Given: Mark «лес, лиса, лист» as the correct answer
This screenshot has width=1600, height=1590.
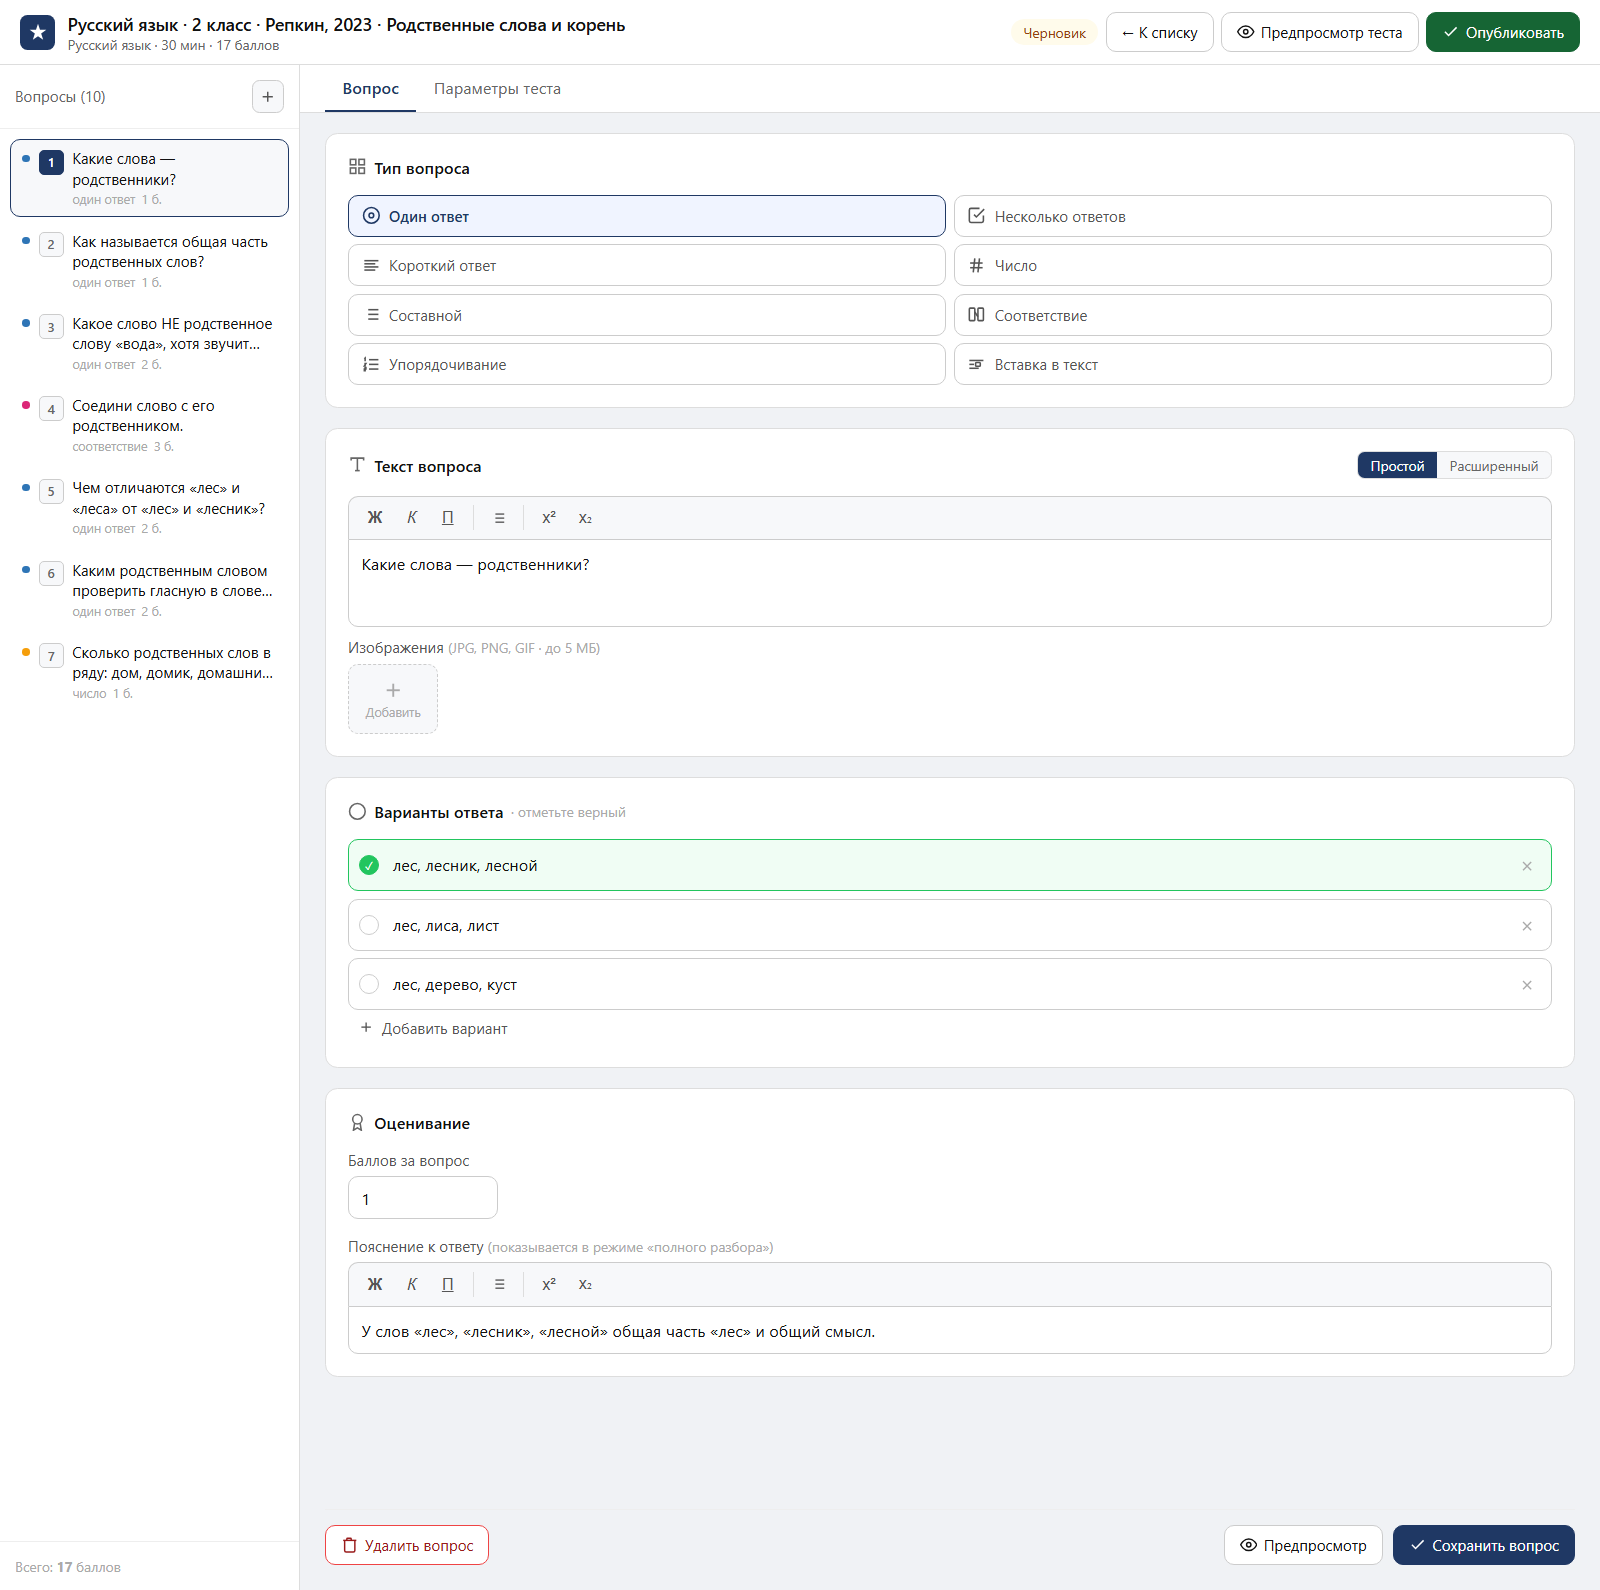Looking at the screenshot, I should (369, 926).
